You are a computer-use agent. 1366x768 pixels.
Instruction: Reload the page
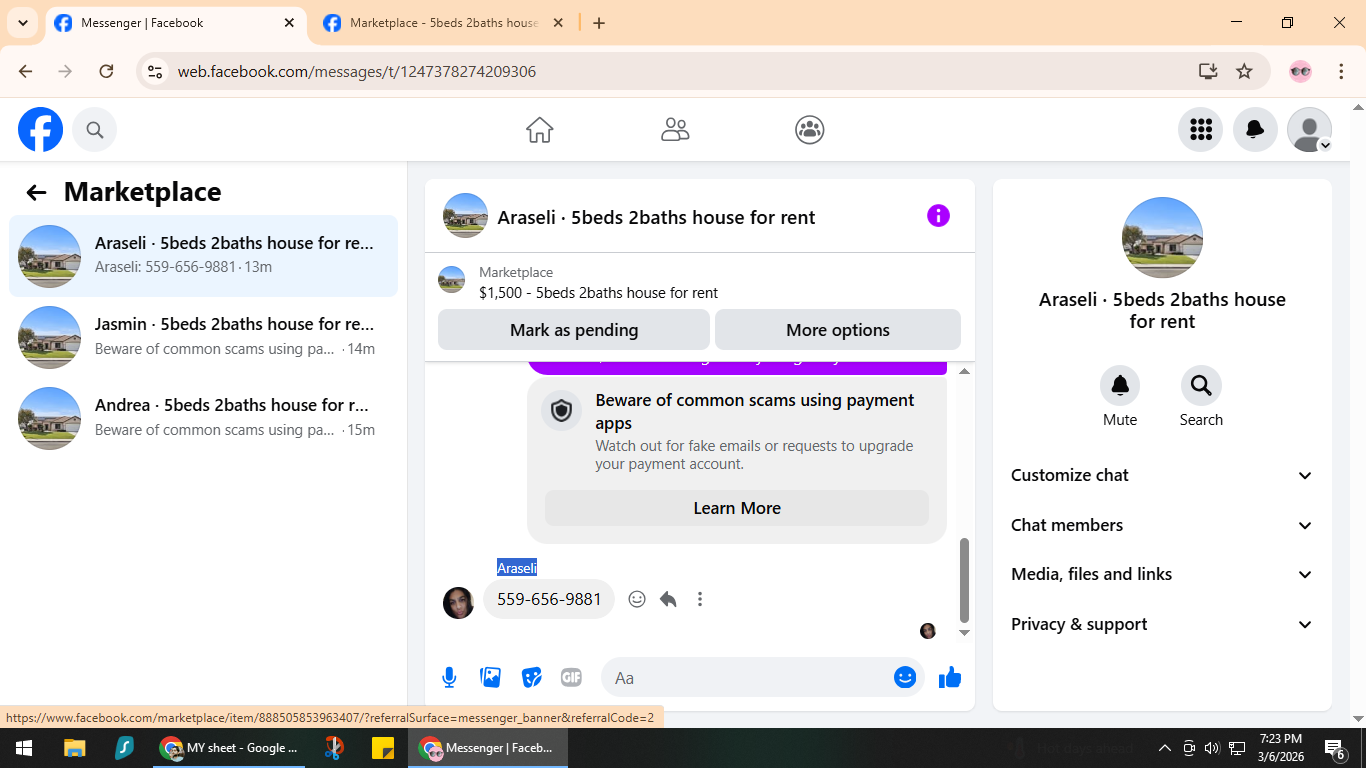(x=106, y=71)
